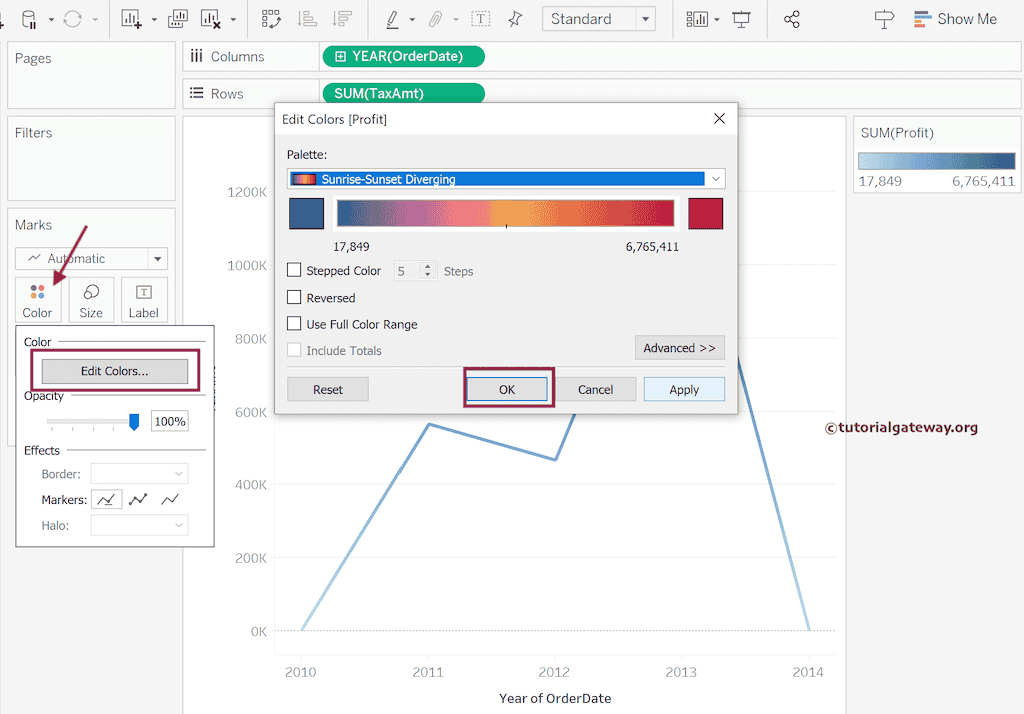Image resolution: width=1024 pixels, height=714 pixels.
Task: Expand the Clear Sheet dropdown arrow
Action: click(x=233, y=20)
